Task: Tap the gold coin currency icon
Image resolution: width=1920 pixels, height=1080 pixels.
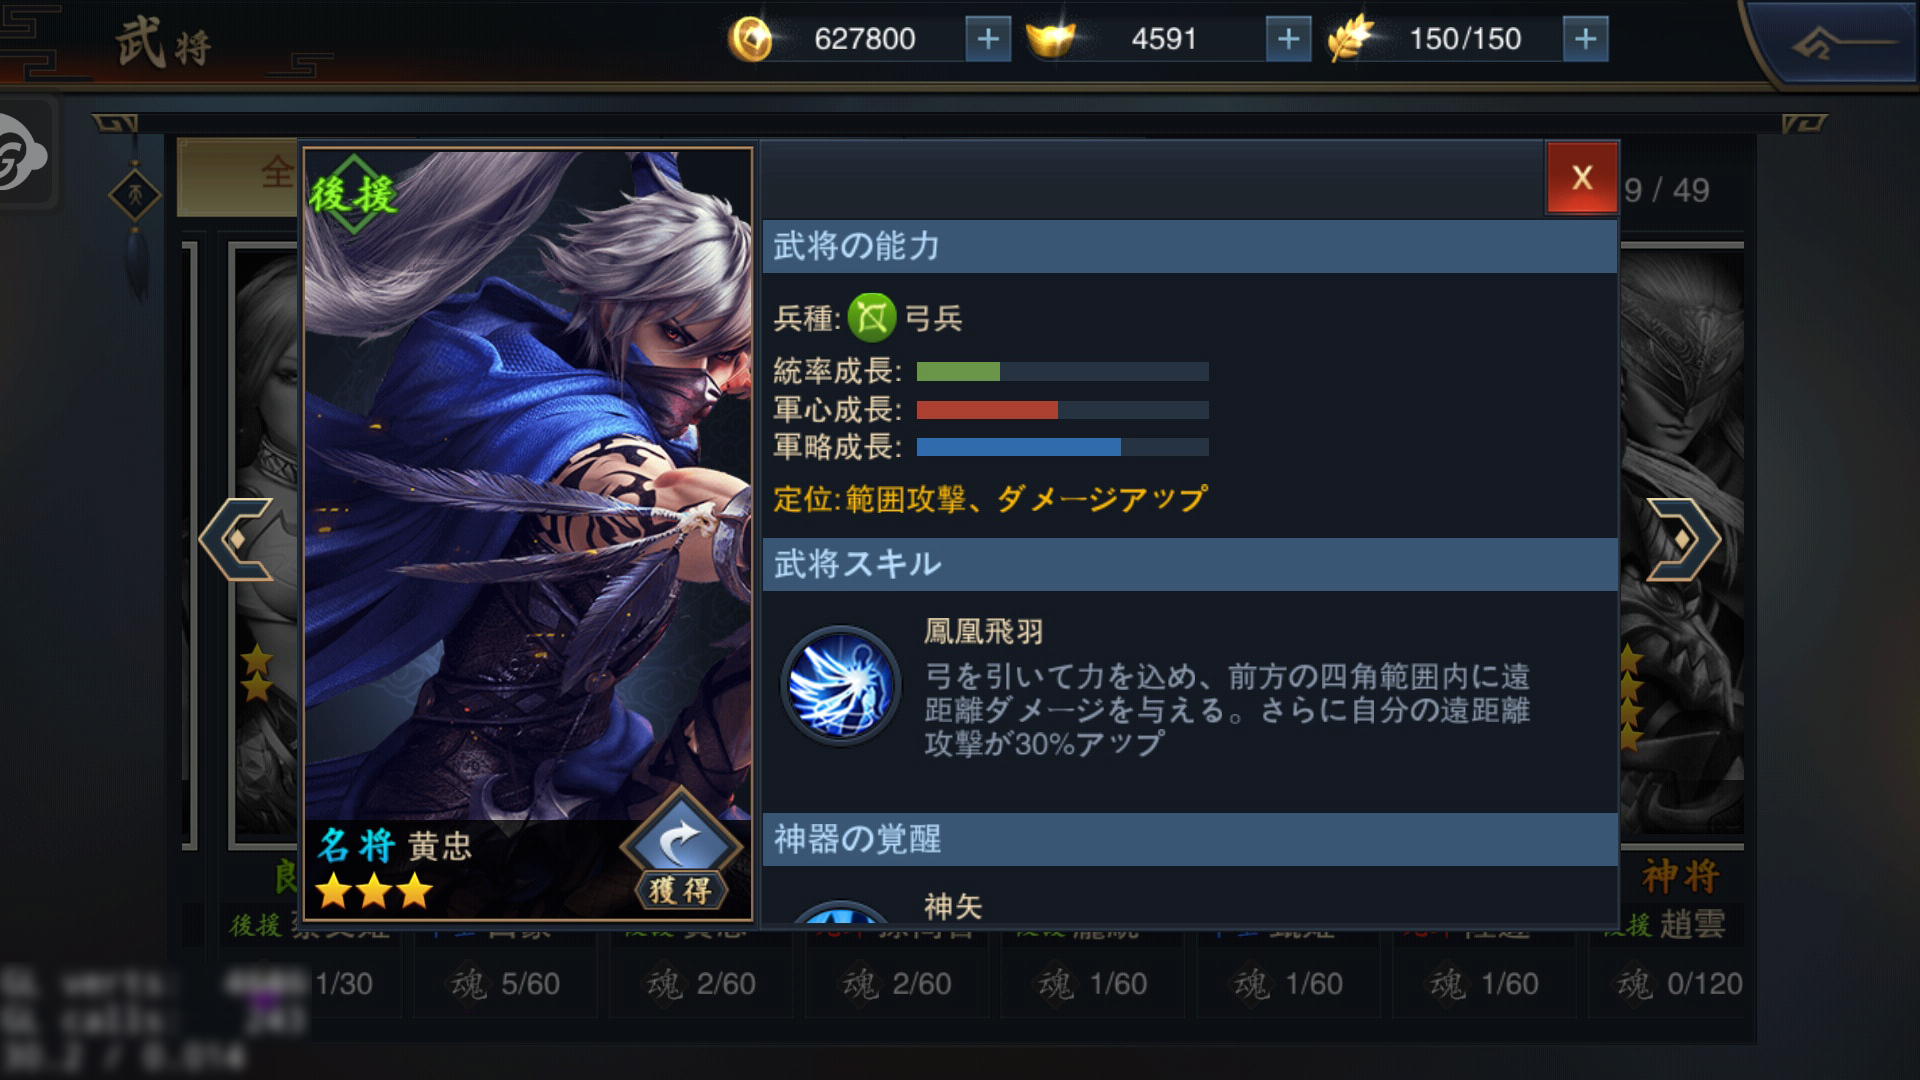Action: [751, 40]
